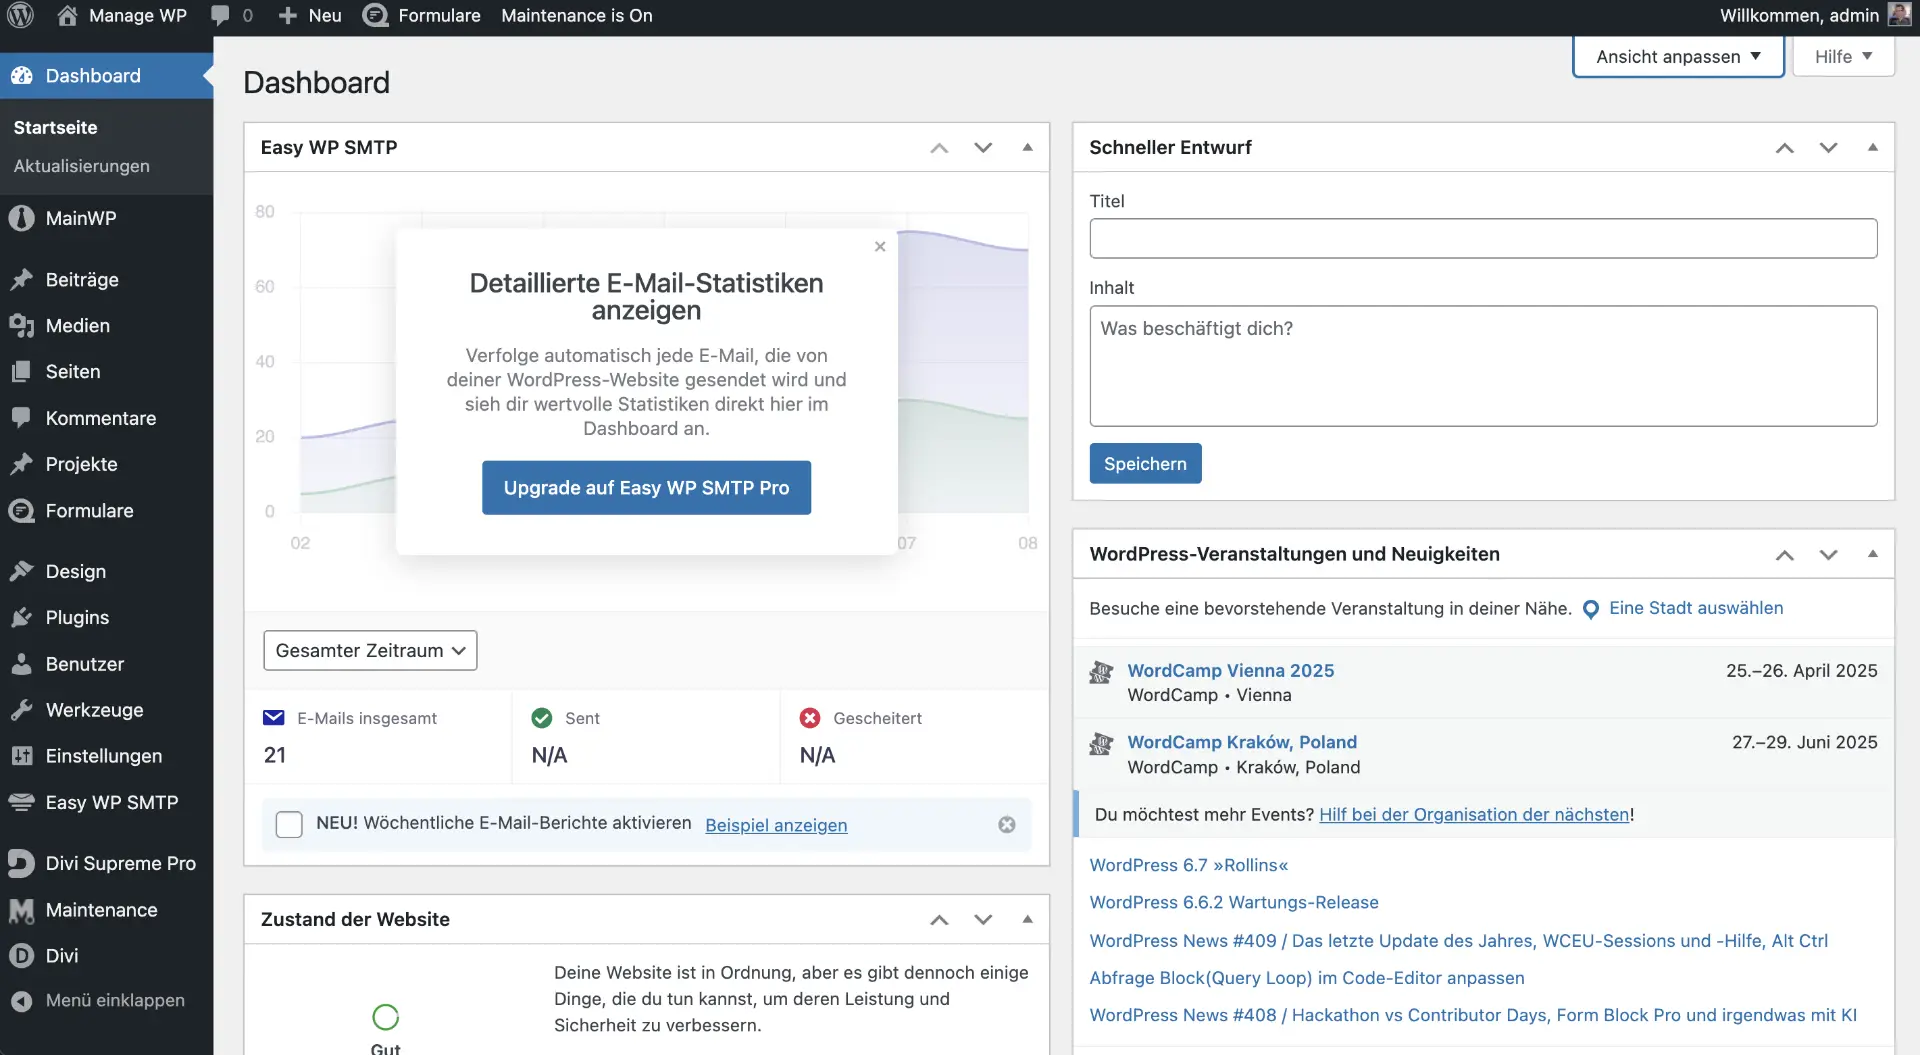Viewport: 1920px width, 1055px height.
Task: Click the Easy WP SMTP sidebar icon
Action: tap(21, 802)
